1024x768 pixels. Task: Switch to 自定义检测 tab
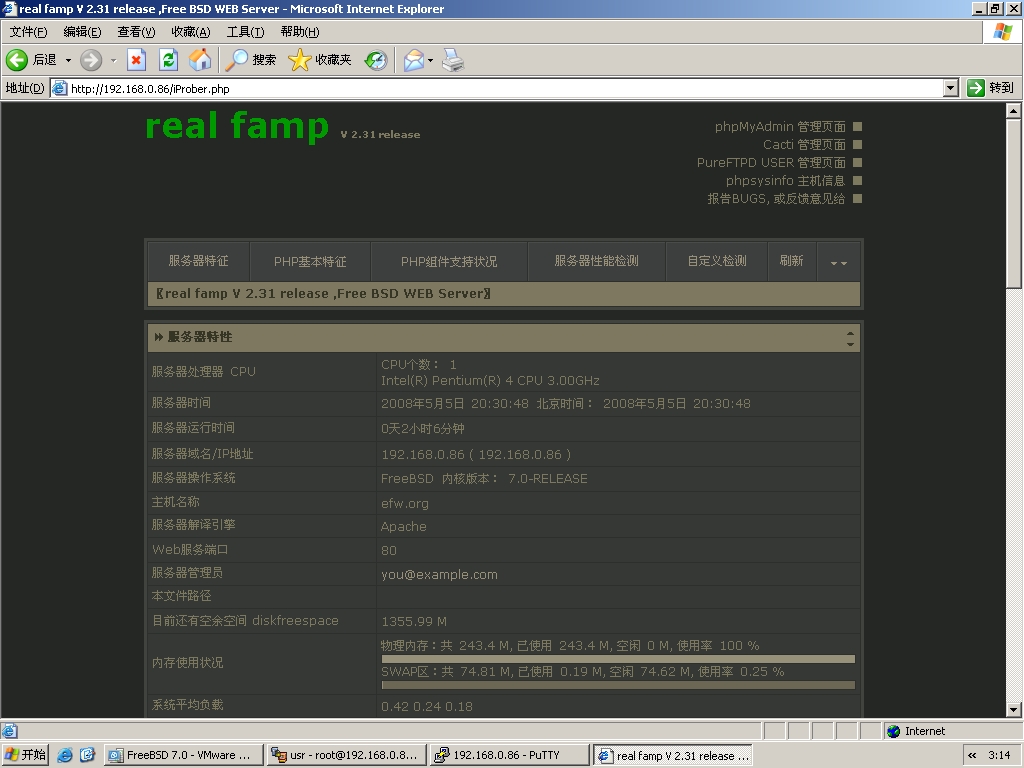pyautogui.click(x=716, y=261)
